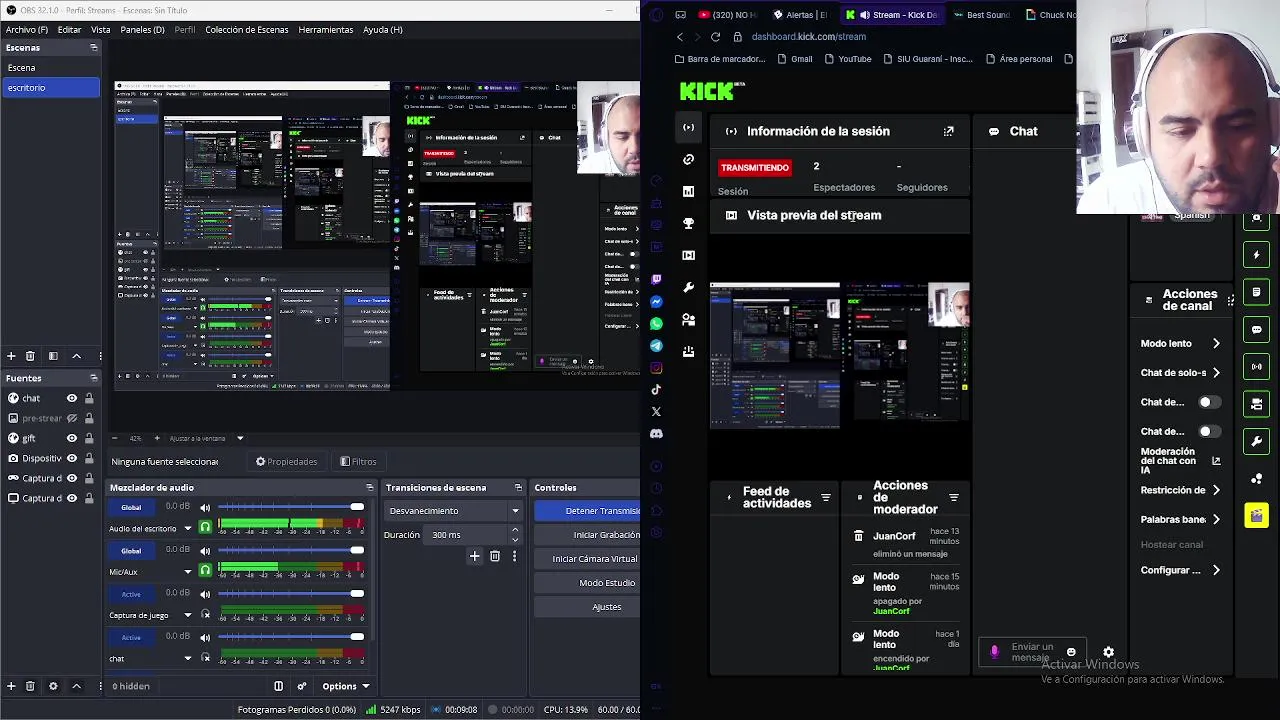Open Captura de juego channel dropdown arrow
The image size is (1280, 720).
187,615
